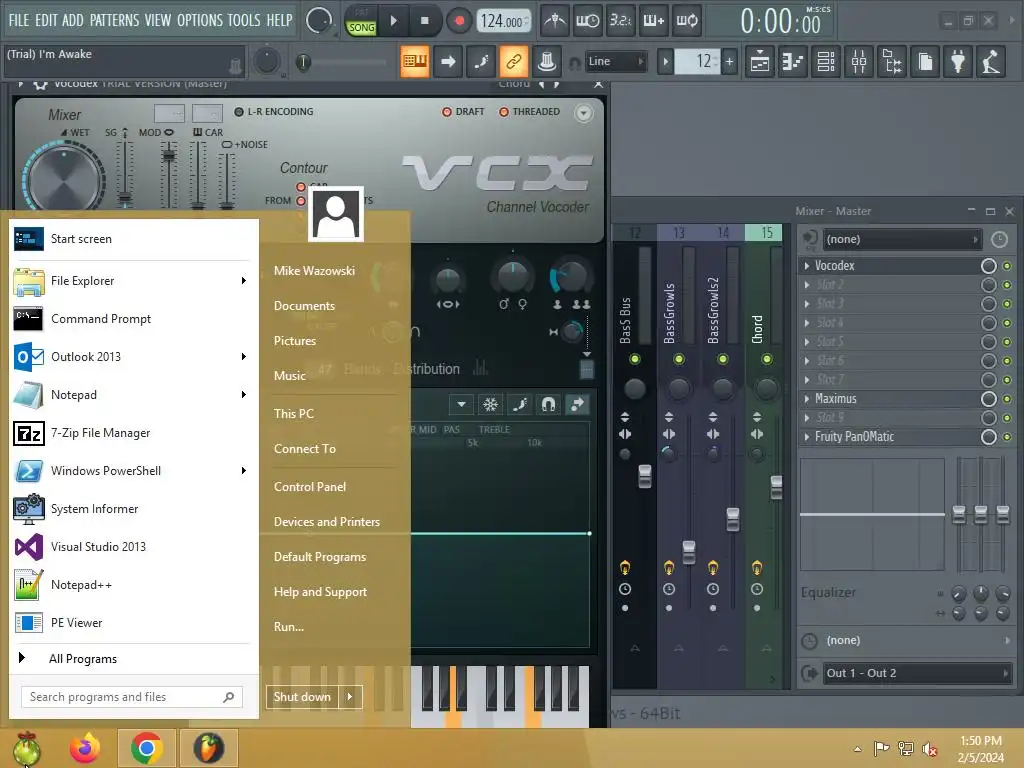The width and height of the screenshot is (1024, 768).
Task: Open the mixer faders toolbar icon
Action: [859, 62]
